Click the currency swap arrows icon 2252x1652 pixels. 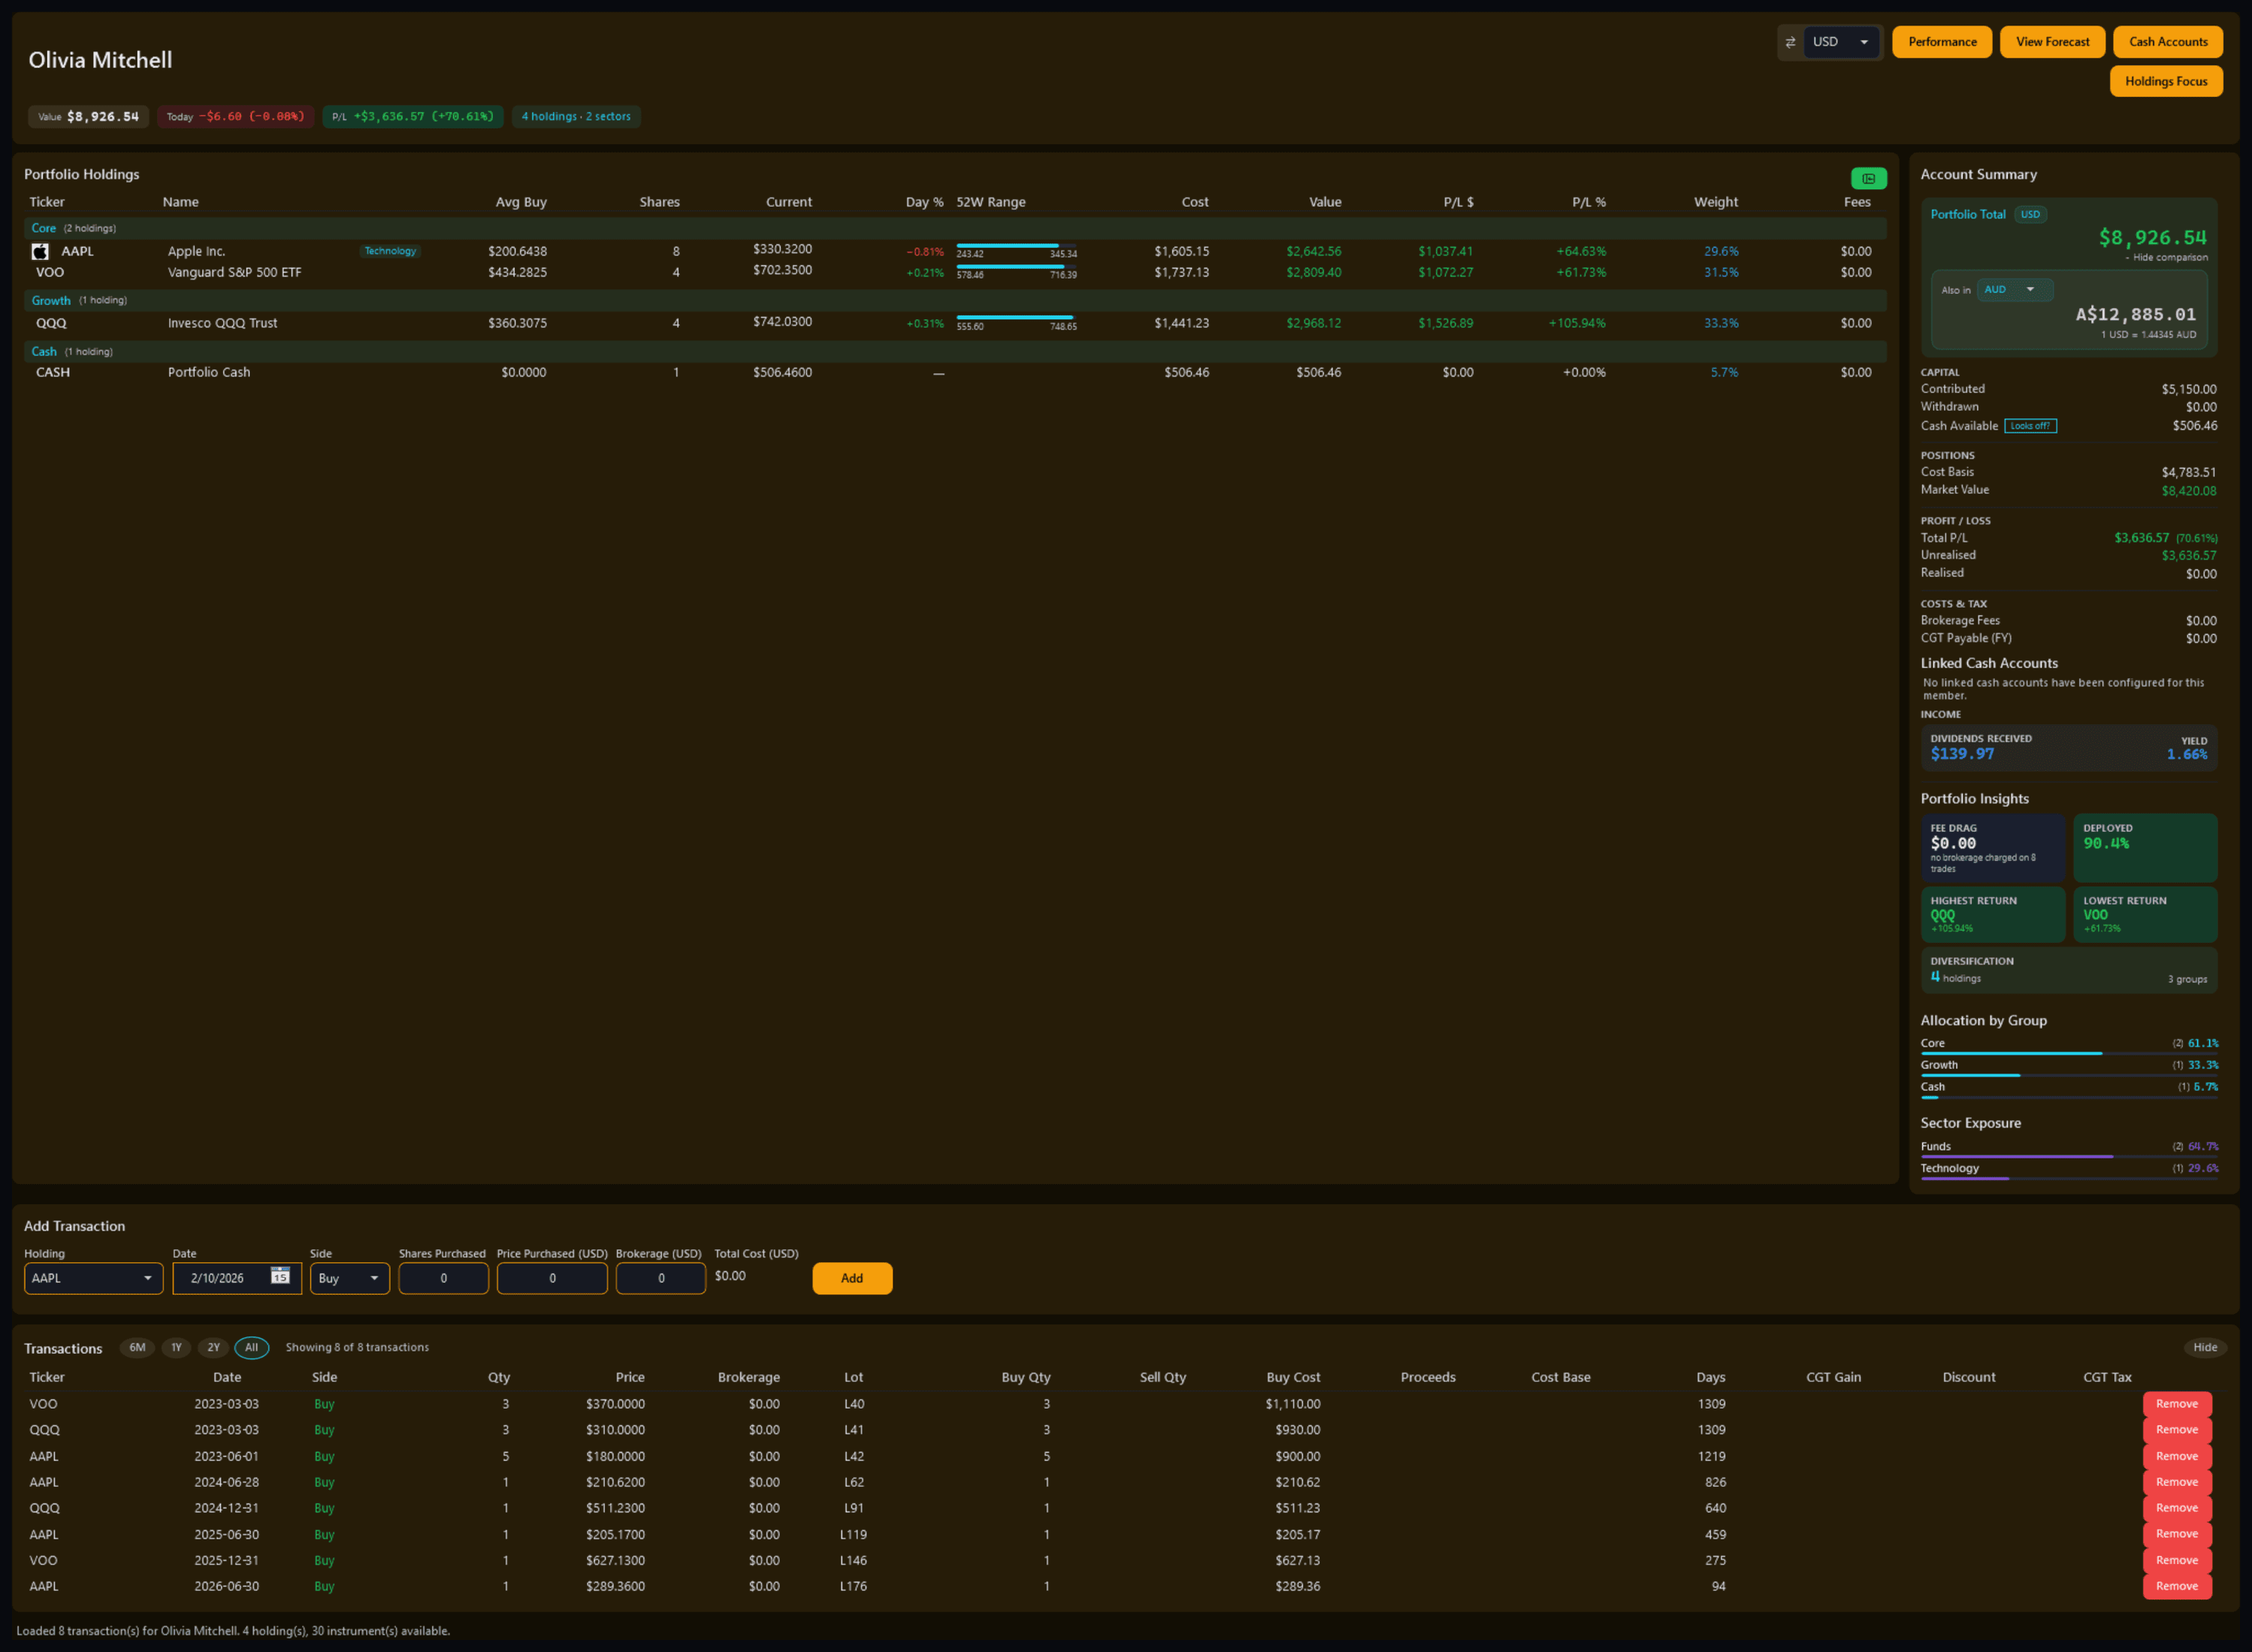click(x=1790, y=42)
